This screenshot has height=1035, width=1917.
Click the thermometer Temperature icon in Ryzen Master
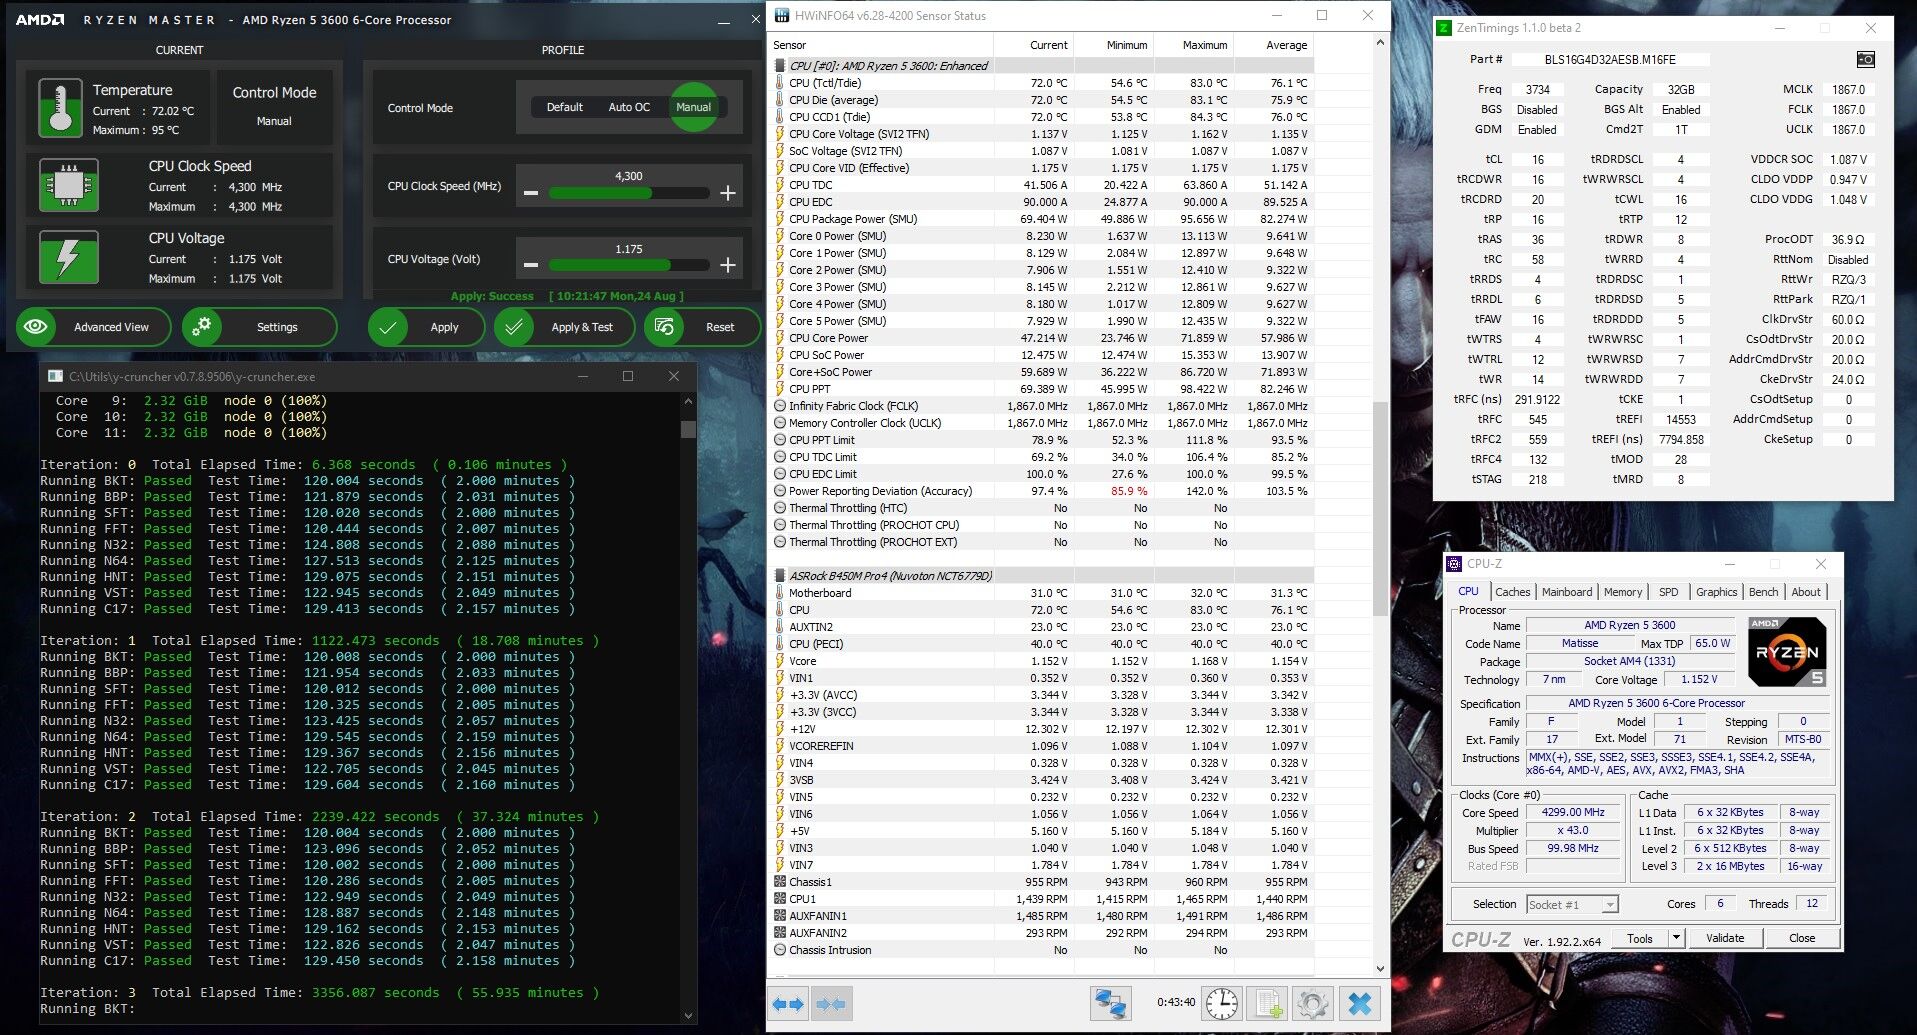(x=60, y=107)
